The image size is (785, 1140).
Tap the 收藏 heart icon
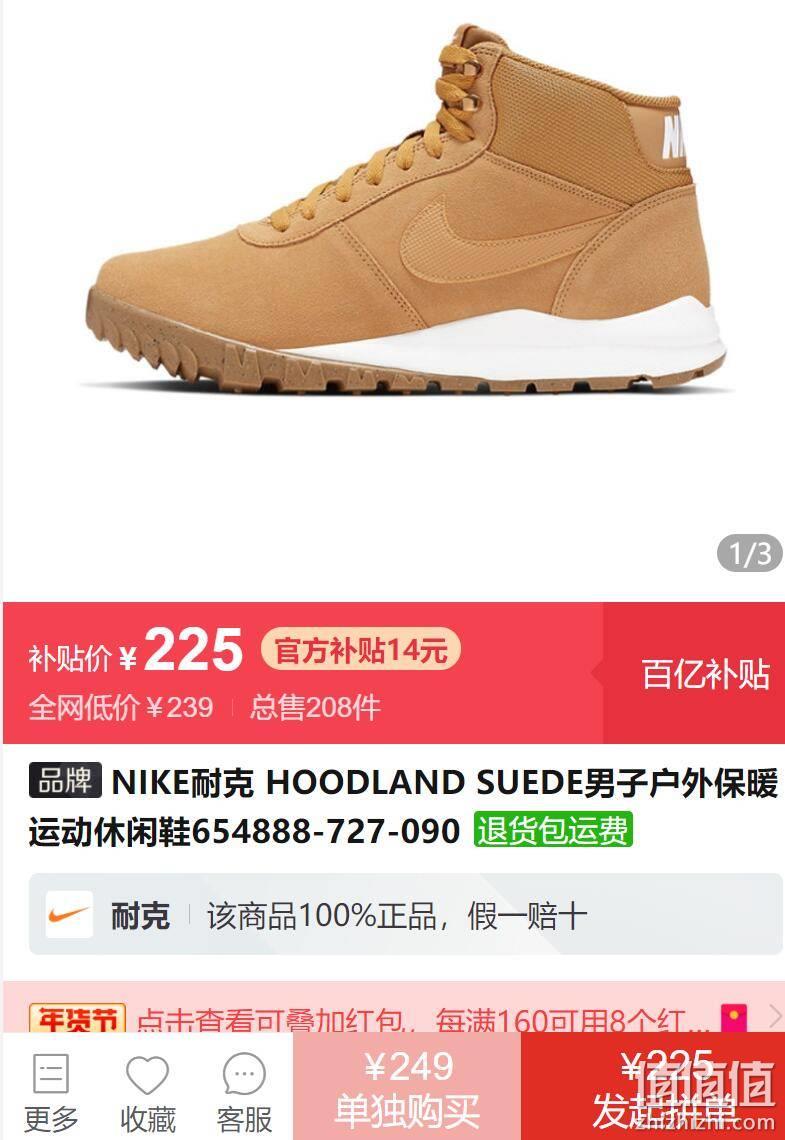pos(148,1075)
